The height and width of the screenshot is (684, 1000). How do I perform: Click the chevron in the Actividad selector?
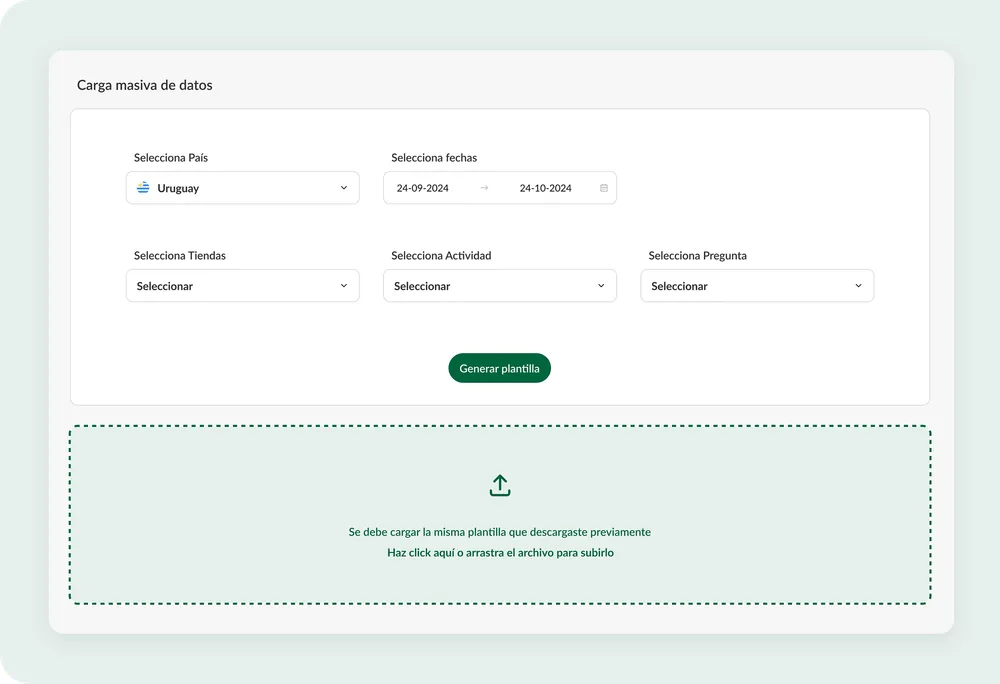[x=601, y=286]
